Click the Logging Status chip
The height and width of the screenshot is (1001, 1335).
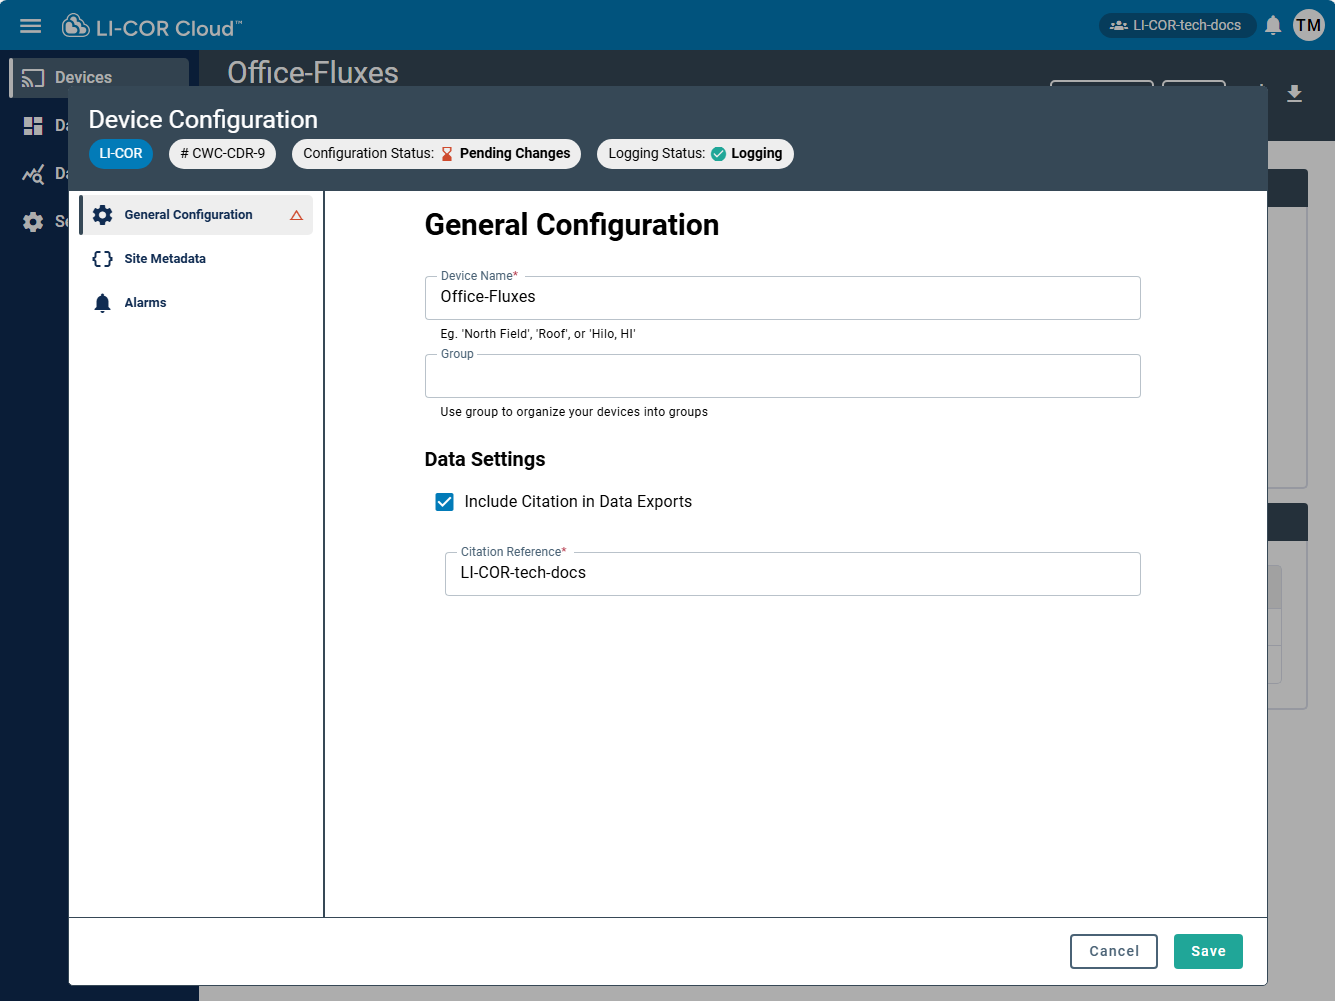click(695, 154)
